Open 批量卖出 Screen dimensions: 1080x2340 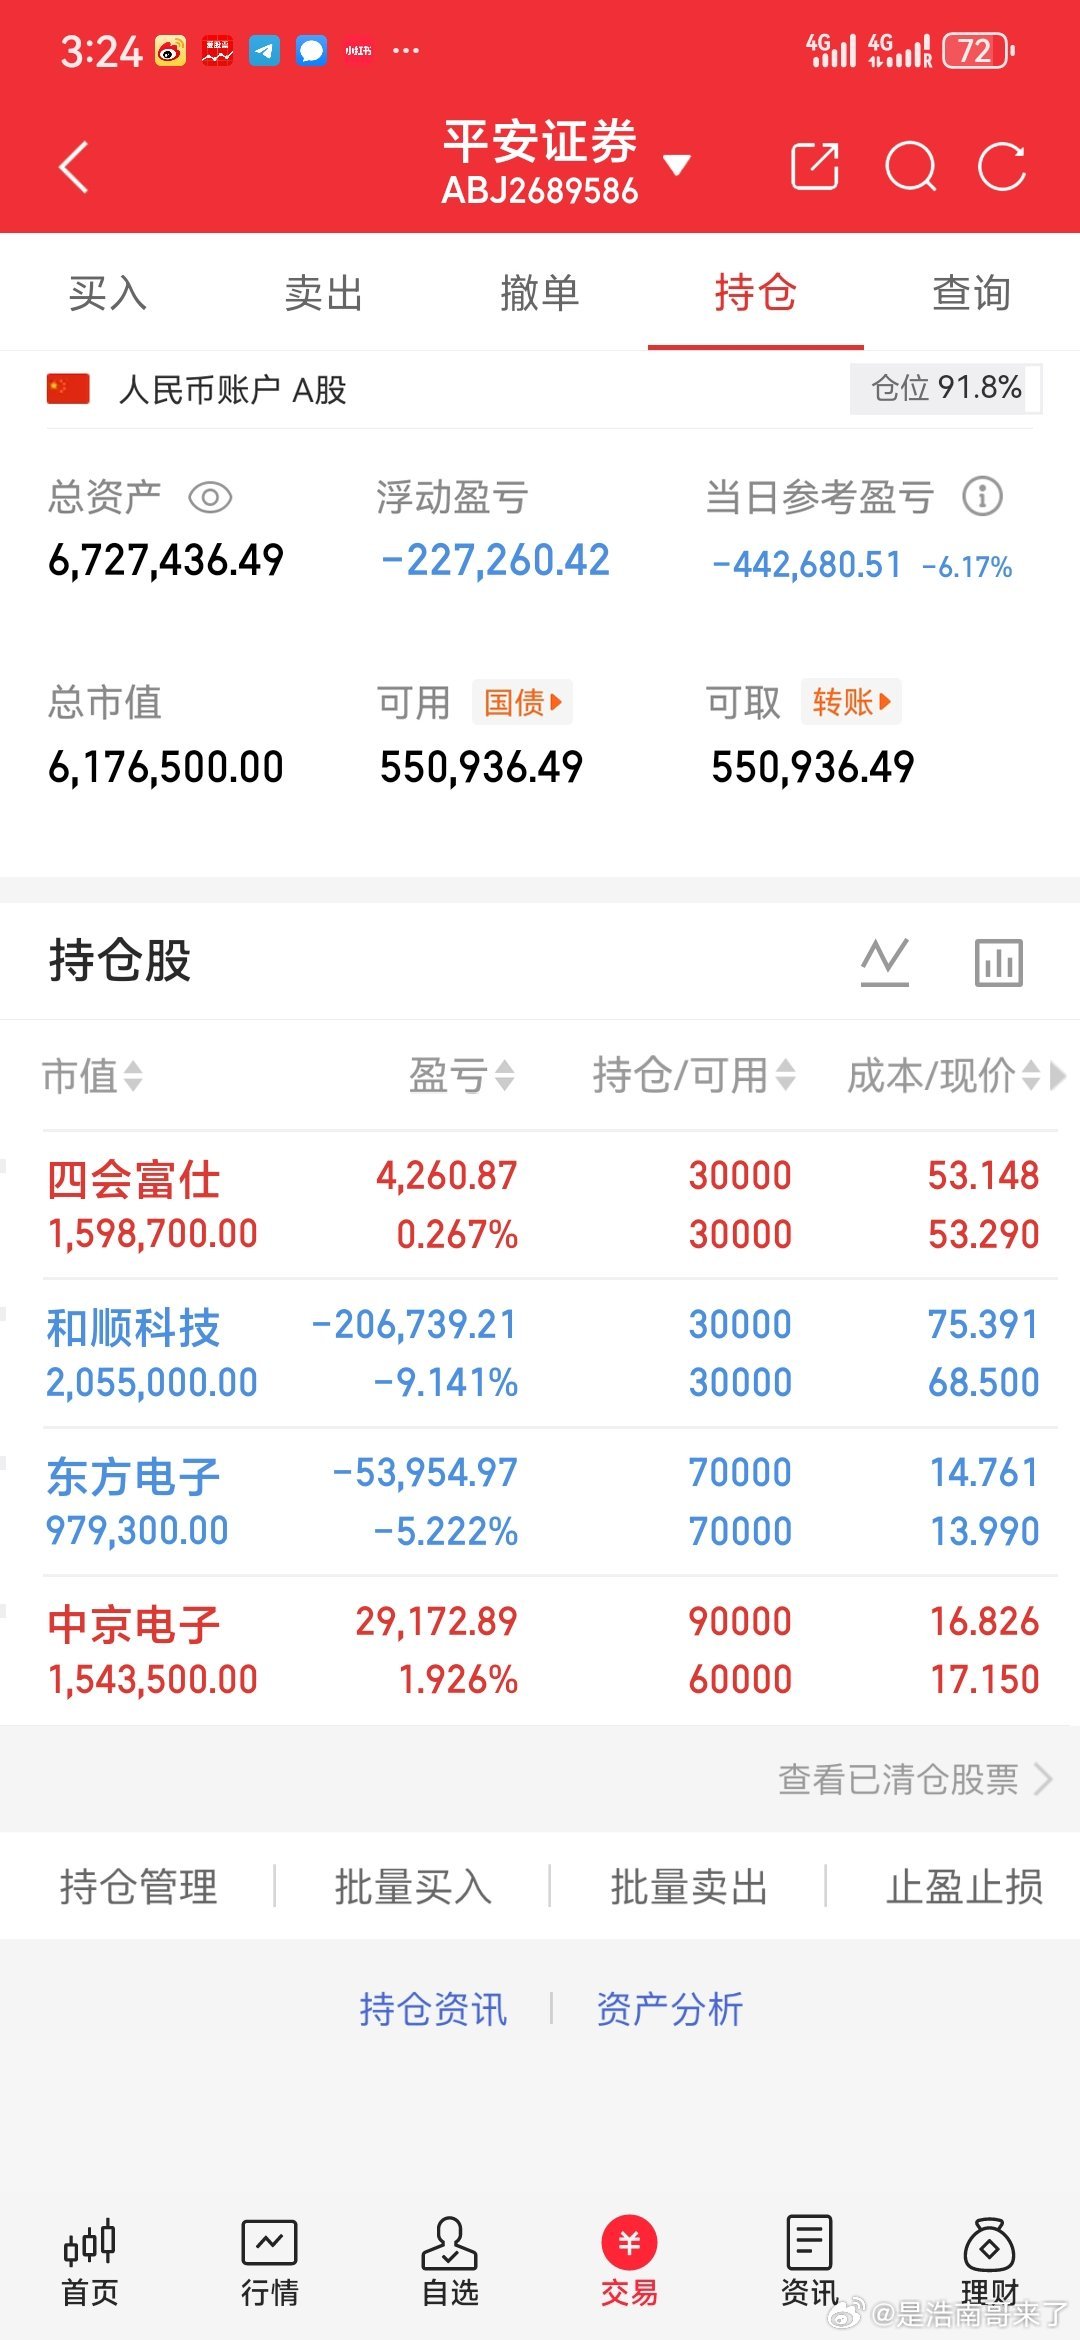pos(689,1887)
